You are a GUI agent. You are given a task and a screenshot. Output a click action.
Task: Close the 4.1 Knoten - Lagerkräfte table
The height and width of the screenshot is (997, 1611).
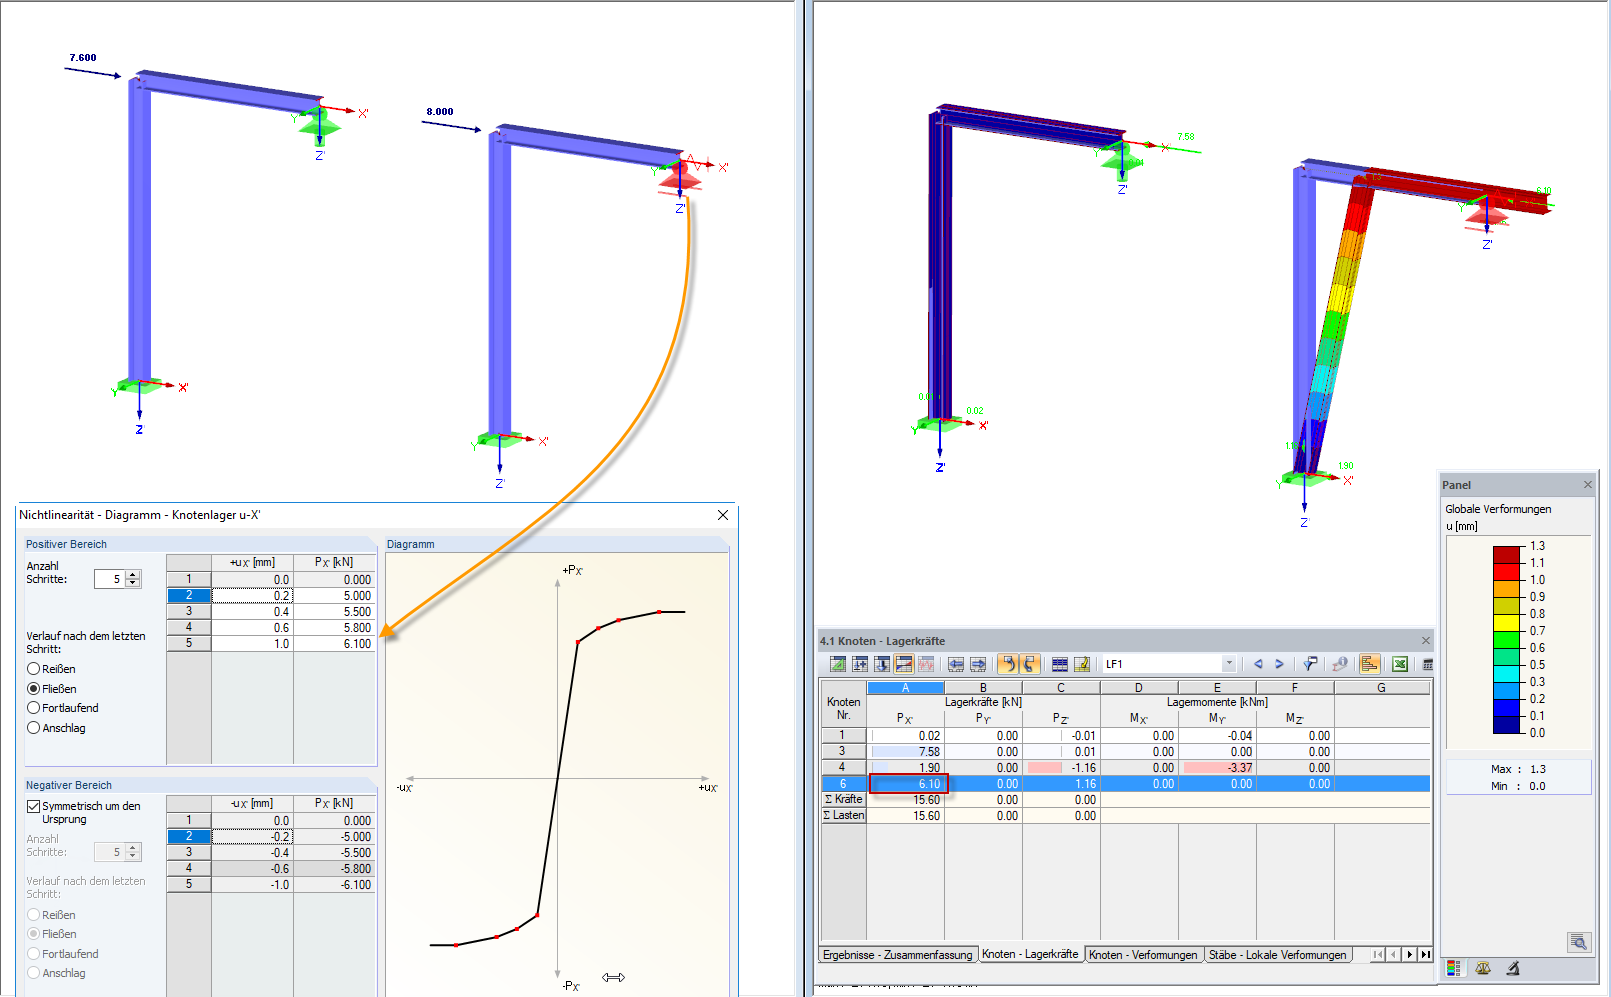coord(1426,641)
